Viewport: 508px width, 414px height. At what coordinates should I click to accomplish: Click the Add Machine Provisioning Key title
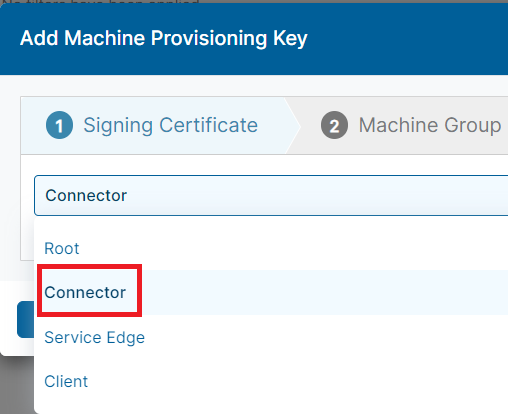pos(163,38)
